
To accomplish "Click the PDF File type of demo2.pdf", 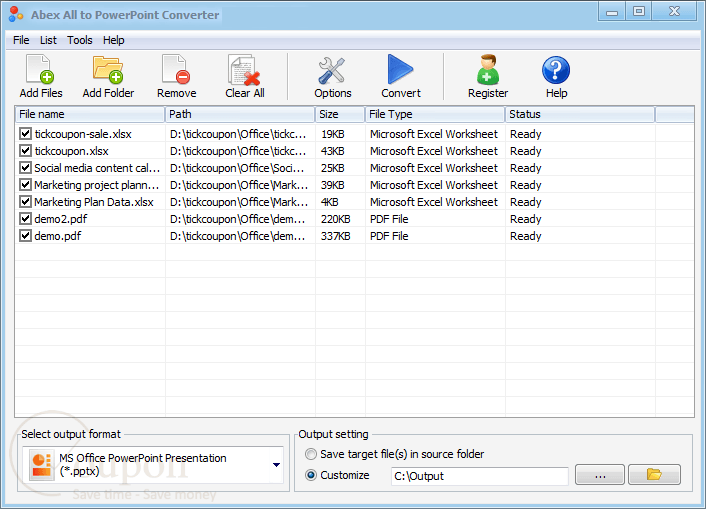I will (389, 219).
